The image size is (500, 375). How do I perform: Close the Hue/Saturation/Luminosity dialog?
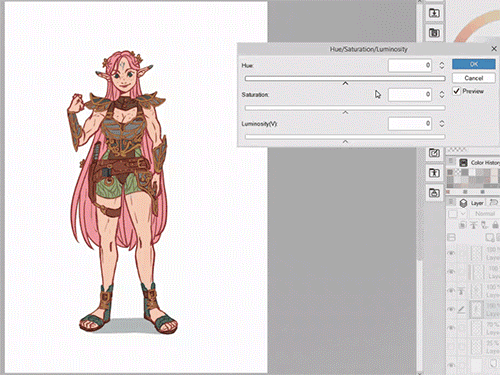pyautogui.click(x=494, y=49)
